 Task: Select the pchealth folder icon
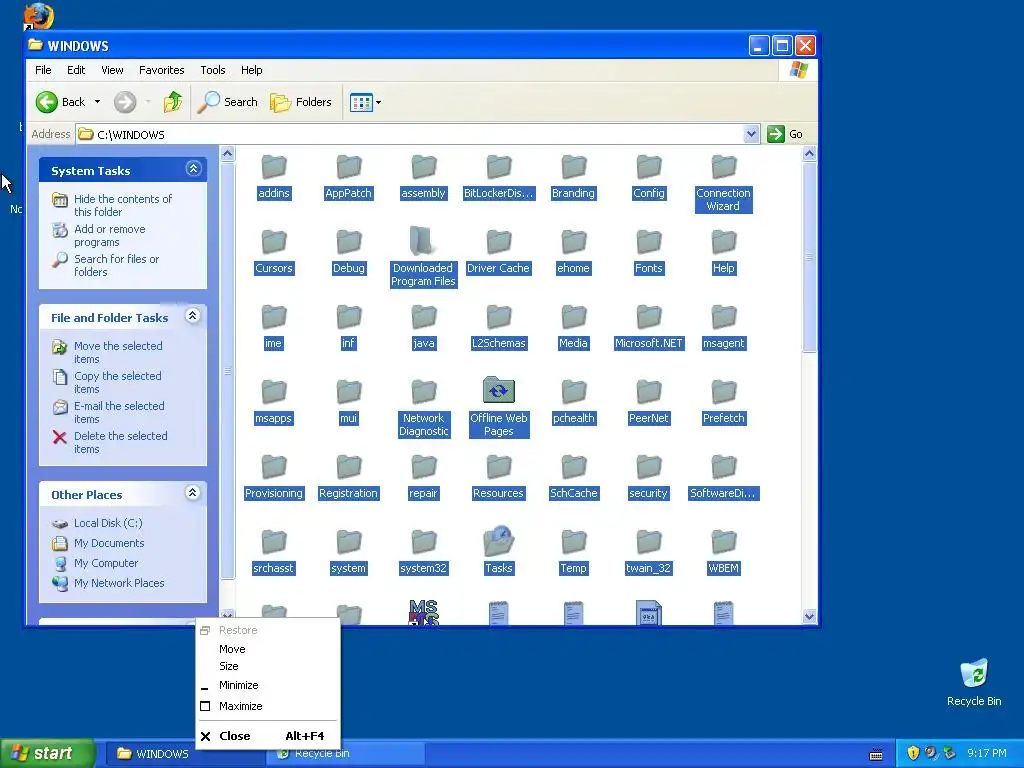(x=573, y=392)
